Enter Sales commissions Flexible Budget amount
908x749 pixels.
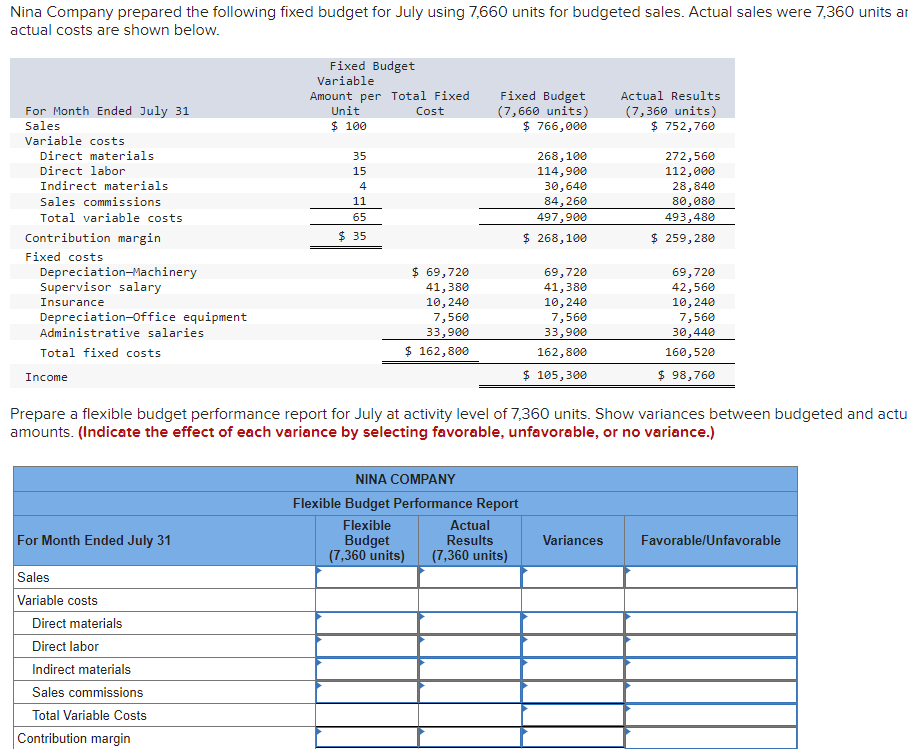[368, 691]
